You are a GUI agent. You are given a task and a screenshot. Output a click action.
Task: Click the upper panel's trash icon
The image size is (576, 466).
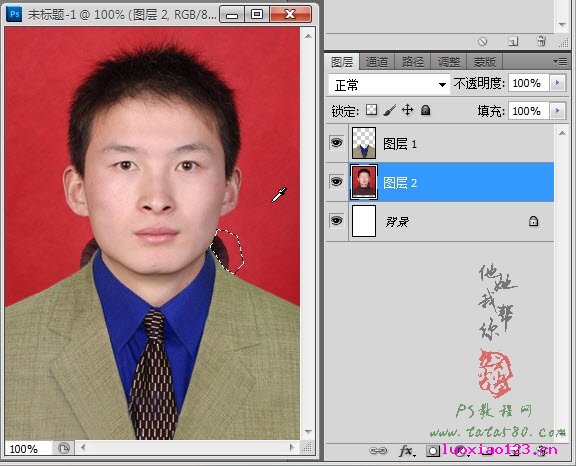(x=541, y=41)
